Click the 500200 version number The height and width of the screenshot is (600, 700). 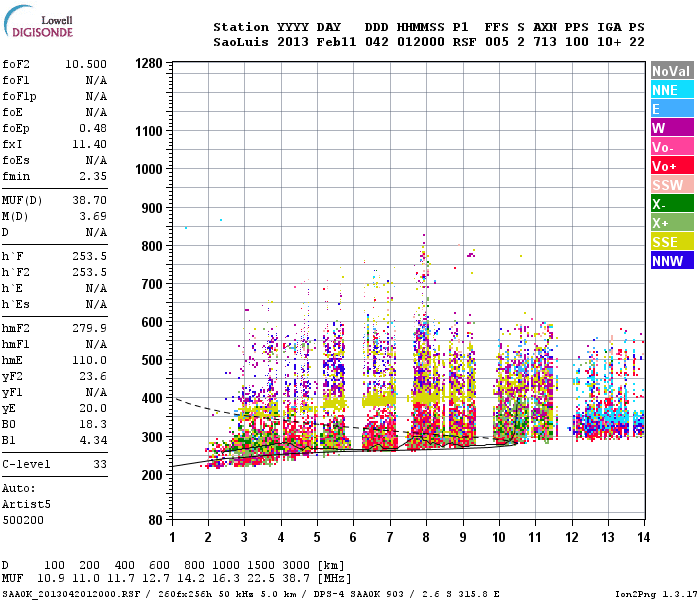click(23, 520)
